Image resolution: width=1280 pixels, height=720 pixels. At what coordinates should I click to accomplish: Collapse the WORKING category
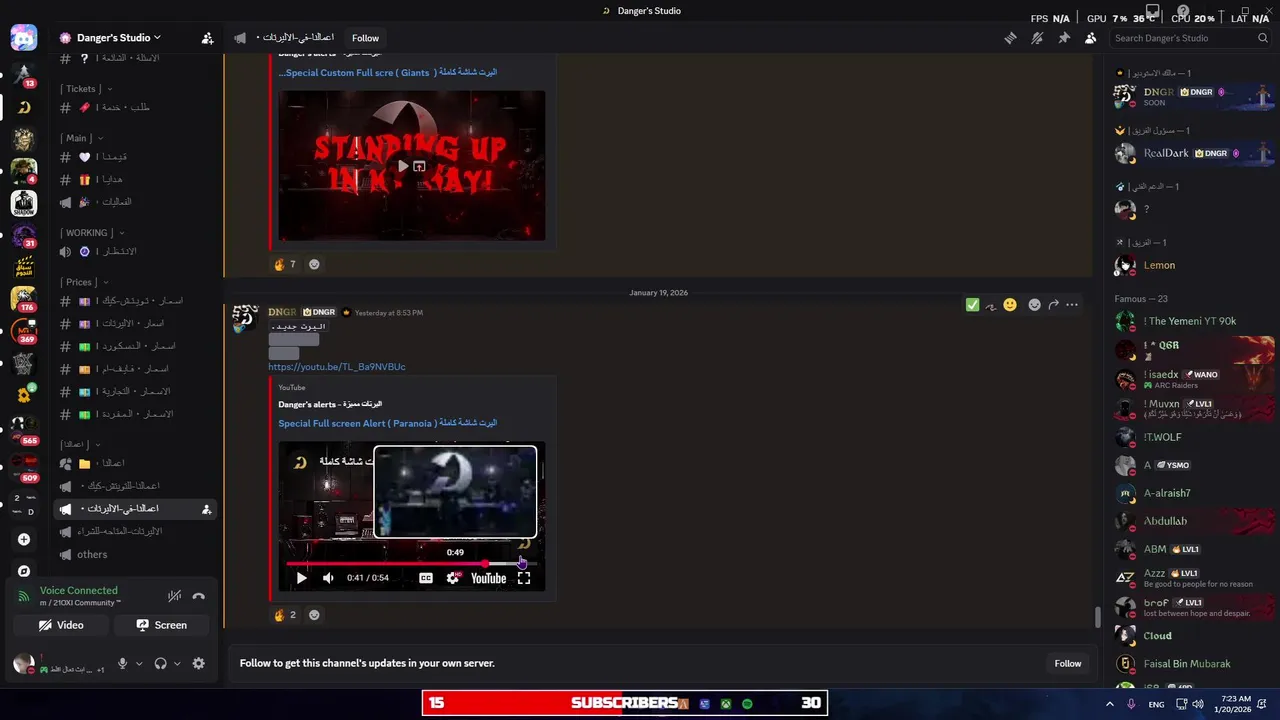(92, 232)
